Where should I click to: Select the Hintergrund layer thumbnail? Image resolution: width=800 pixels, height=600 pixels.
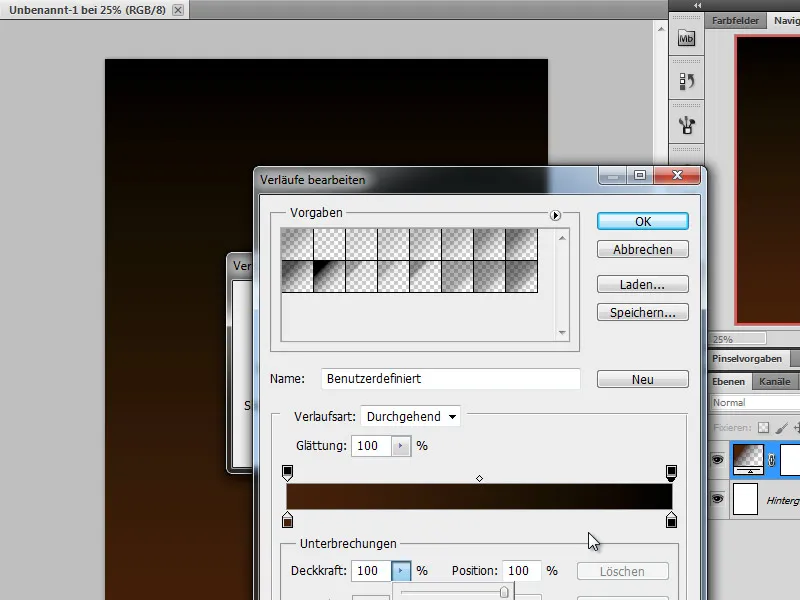(745, 499)
